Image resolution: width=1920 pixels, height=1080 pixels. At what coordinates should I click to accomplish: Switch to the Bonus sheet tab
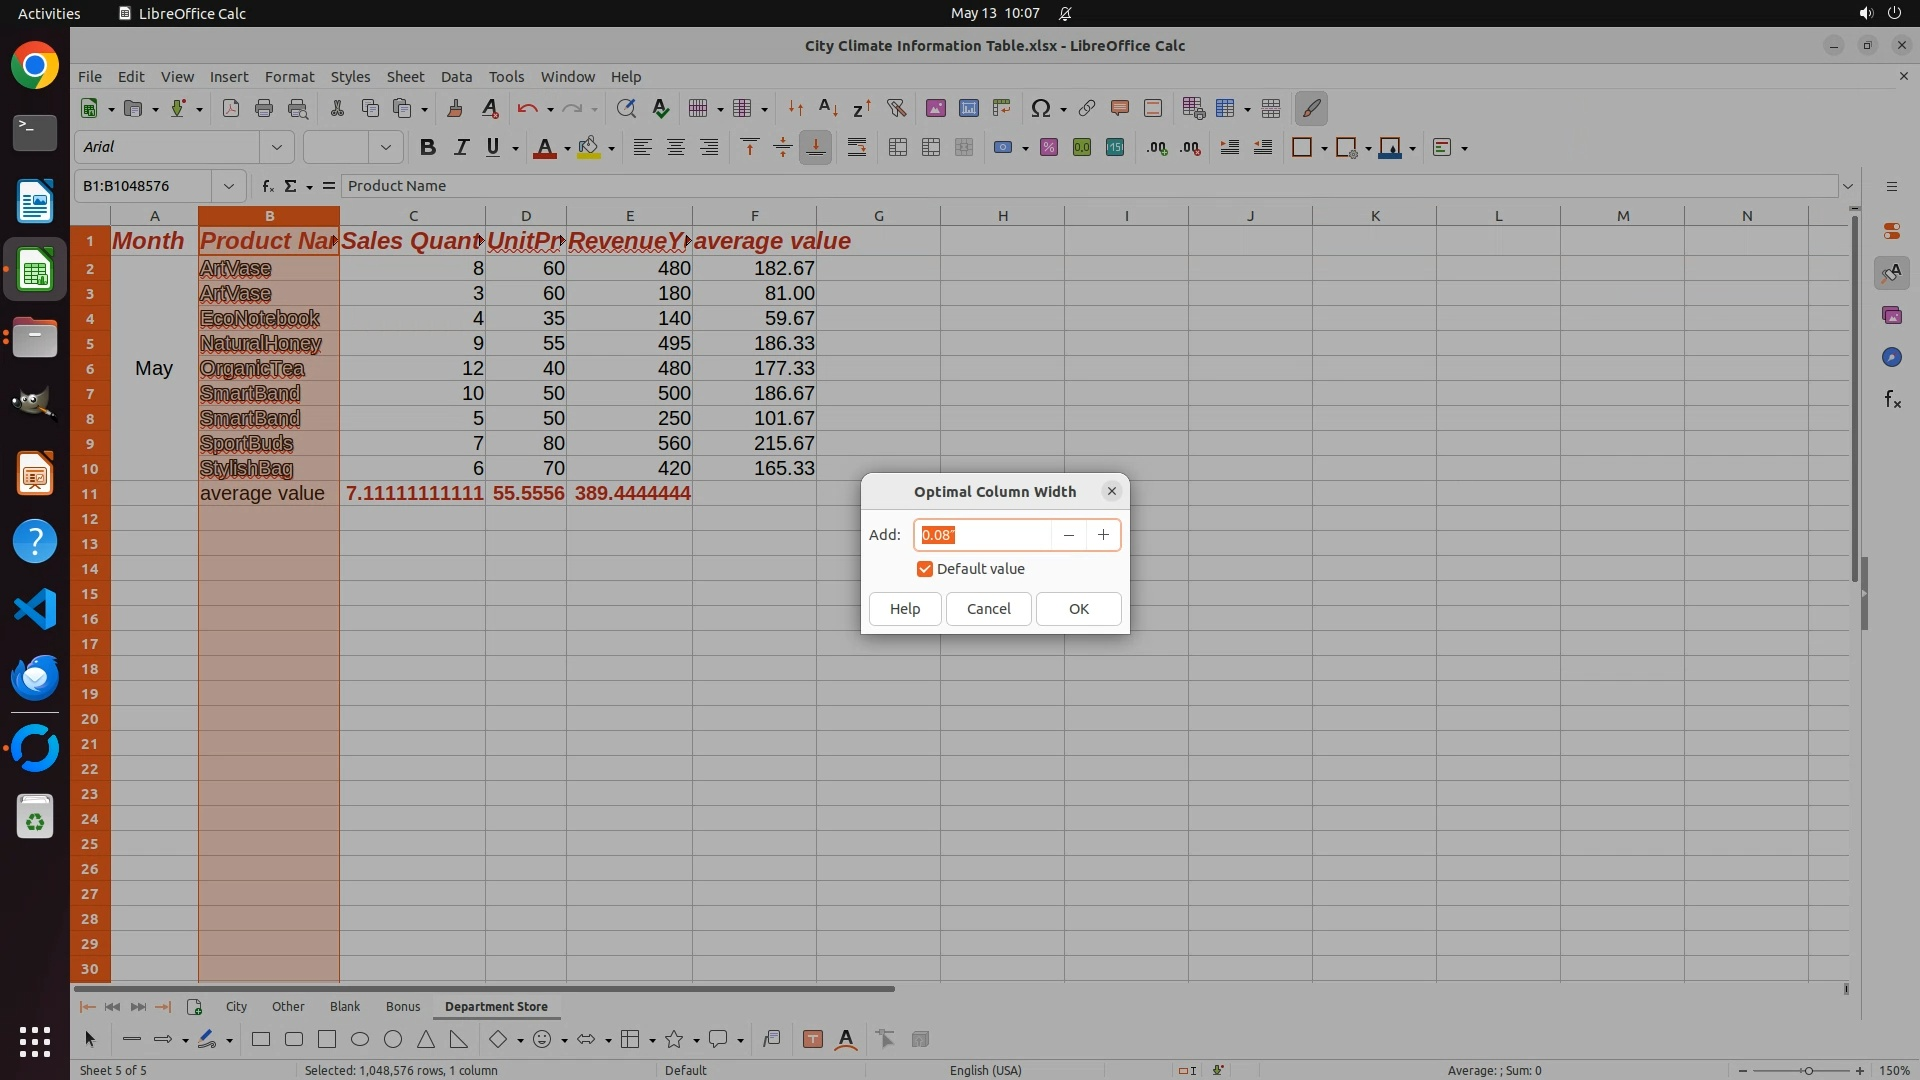(x=403, y=1006)
